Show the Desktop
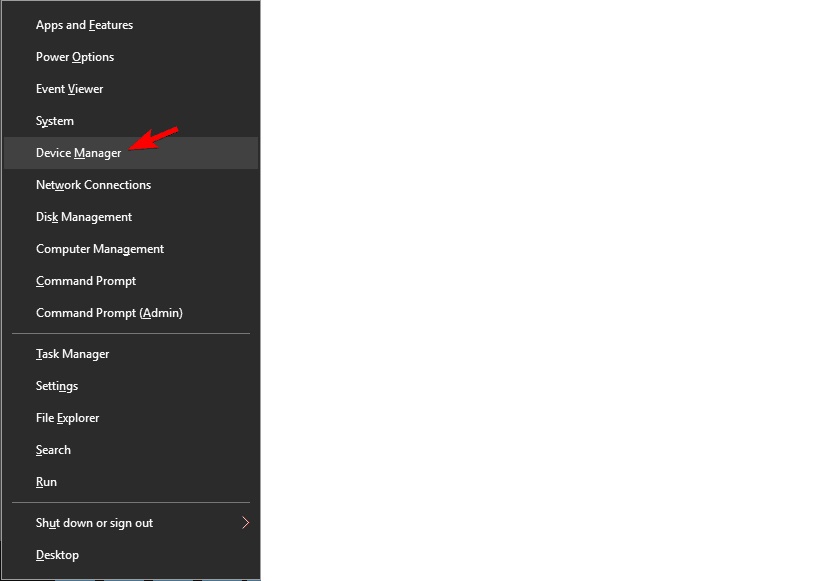The image size is (819, 581). pos(131,555)
